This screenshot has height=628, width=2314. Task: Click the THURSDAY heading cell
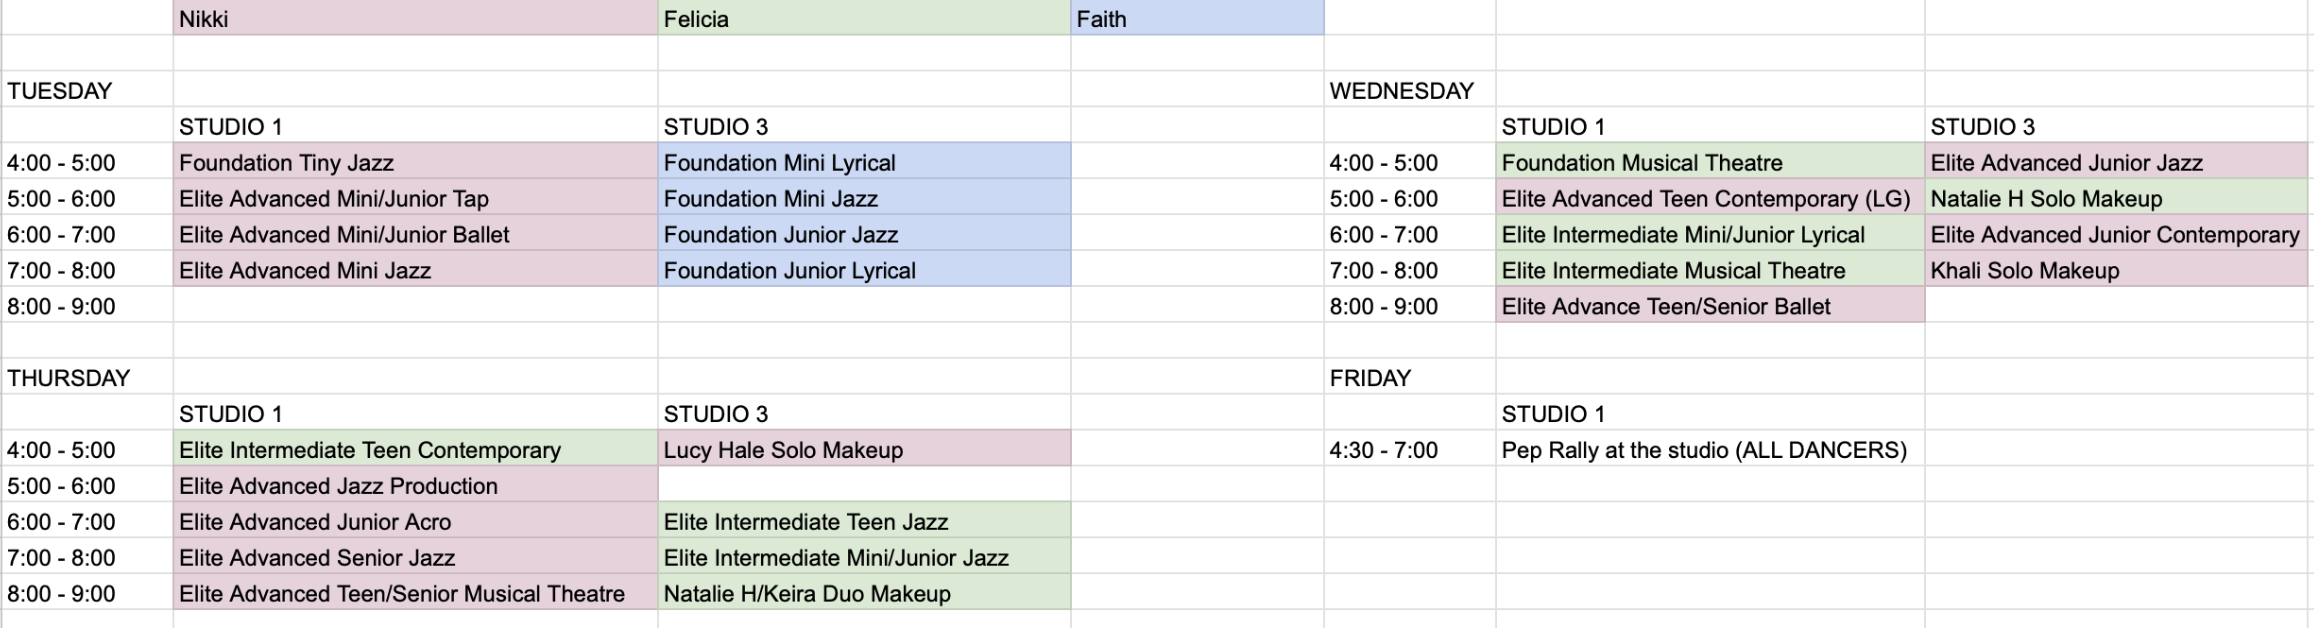[x=87, y=377]
